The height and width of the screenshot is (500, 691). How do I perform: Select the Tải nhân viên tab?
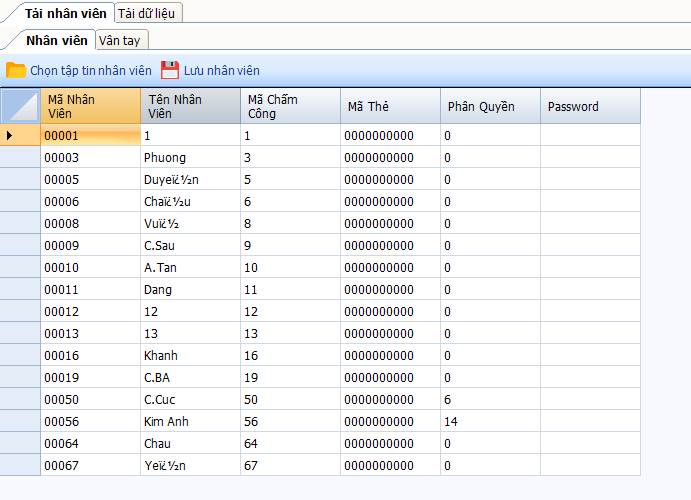[x=58, y=13]
